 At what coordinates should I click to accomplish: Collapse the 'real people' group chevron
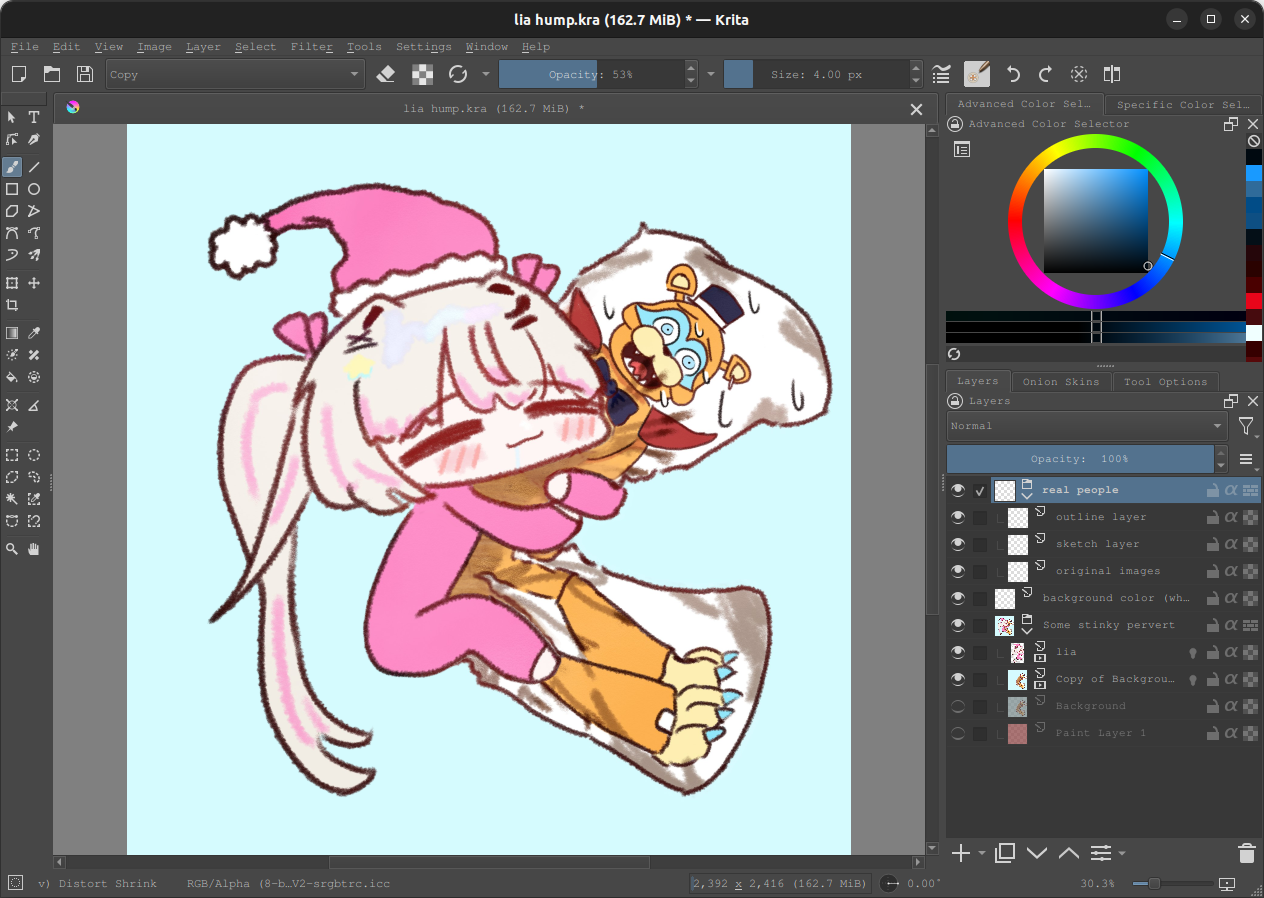pyautogui.click(x=1027, y=496)
